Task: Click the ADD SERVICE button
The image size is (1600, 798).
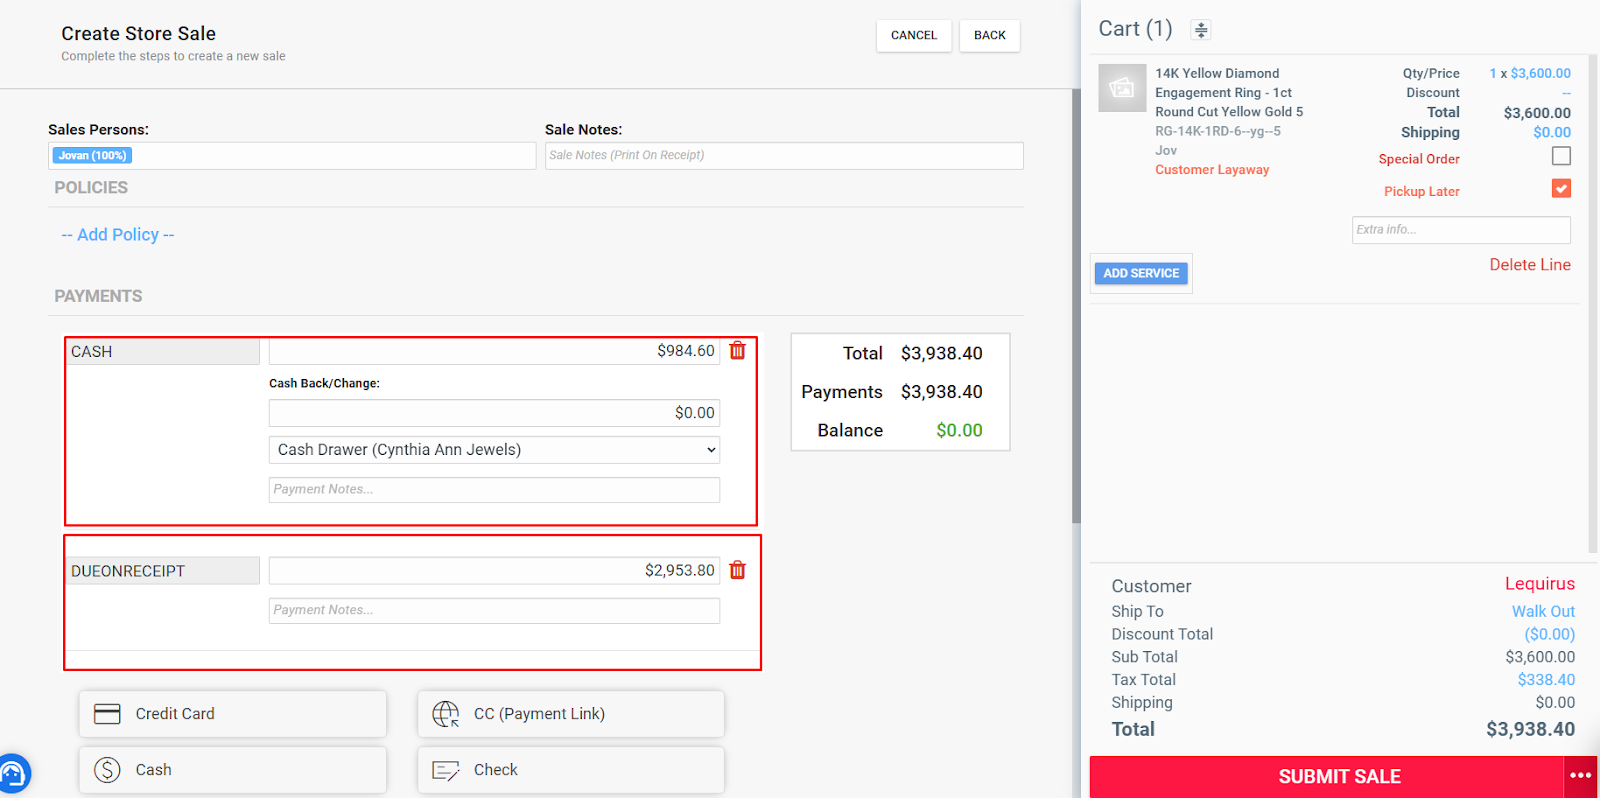Action: coord(1141,273)
